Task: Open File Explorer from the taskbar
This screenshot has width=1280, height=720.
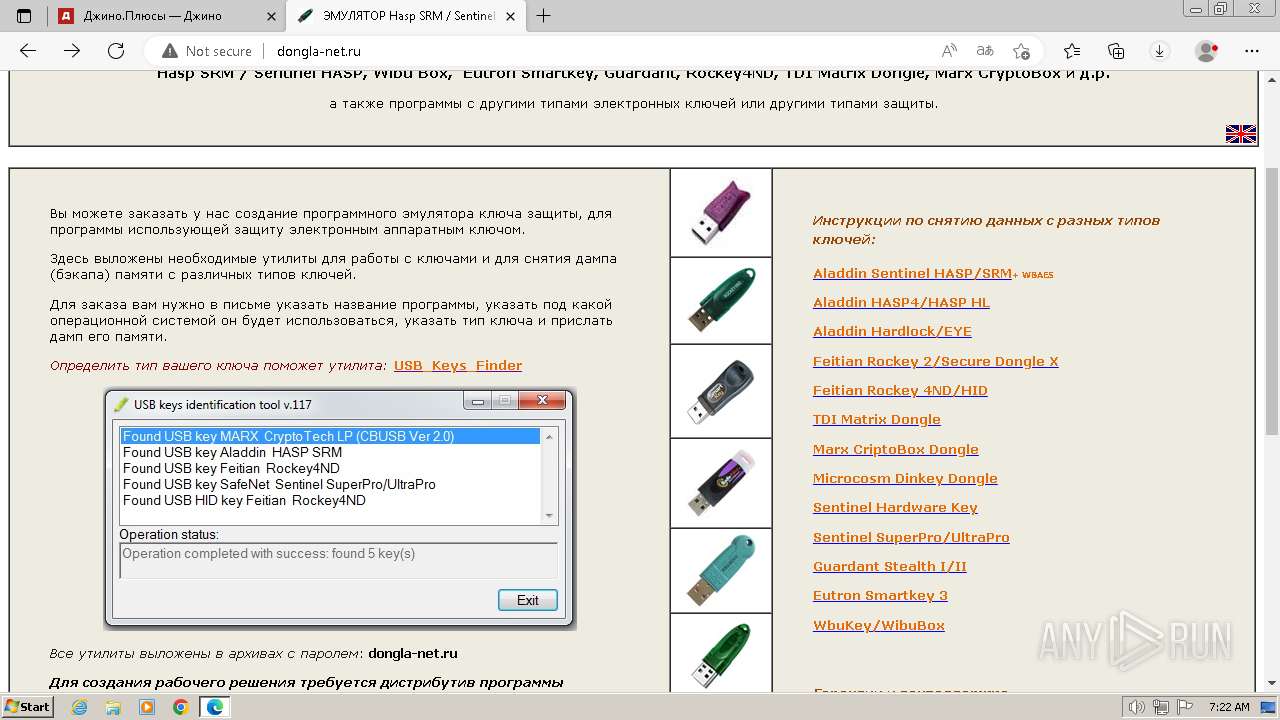Action: pos(113,707)
